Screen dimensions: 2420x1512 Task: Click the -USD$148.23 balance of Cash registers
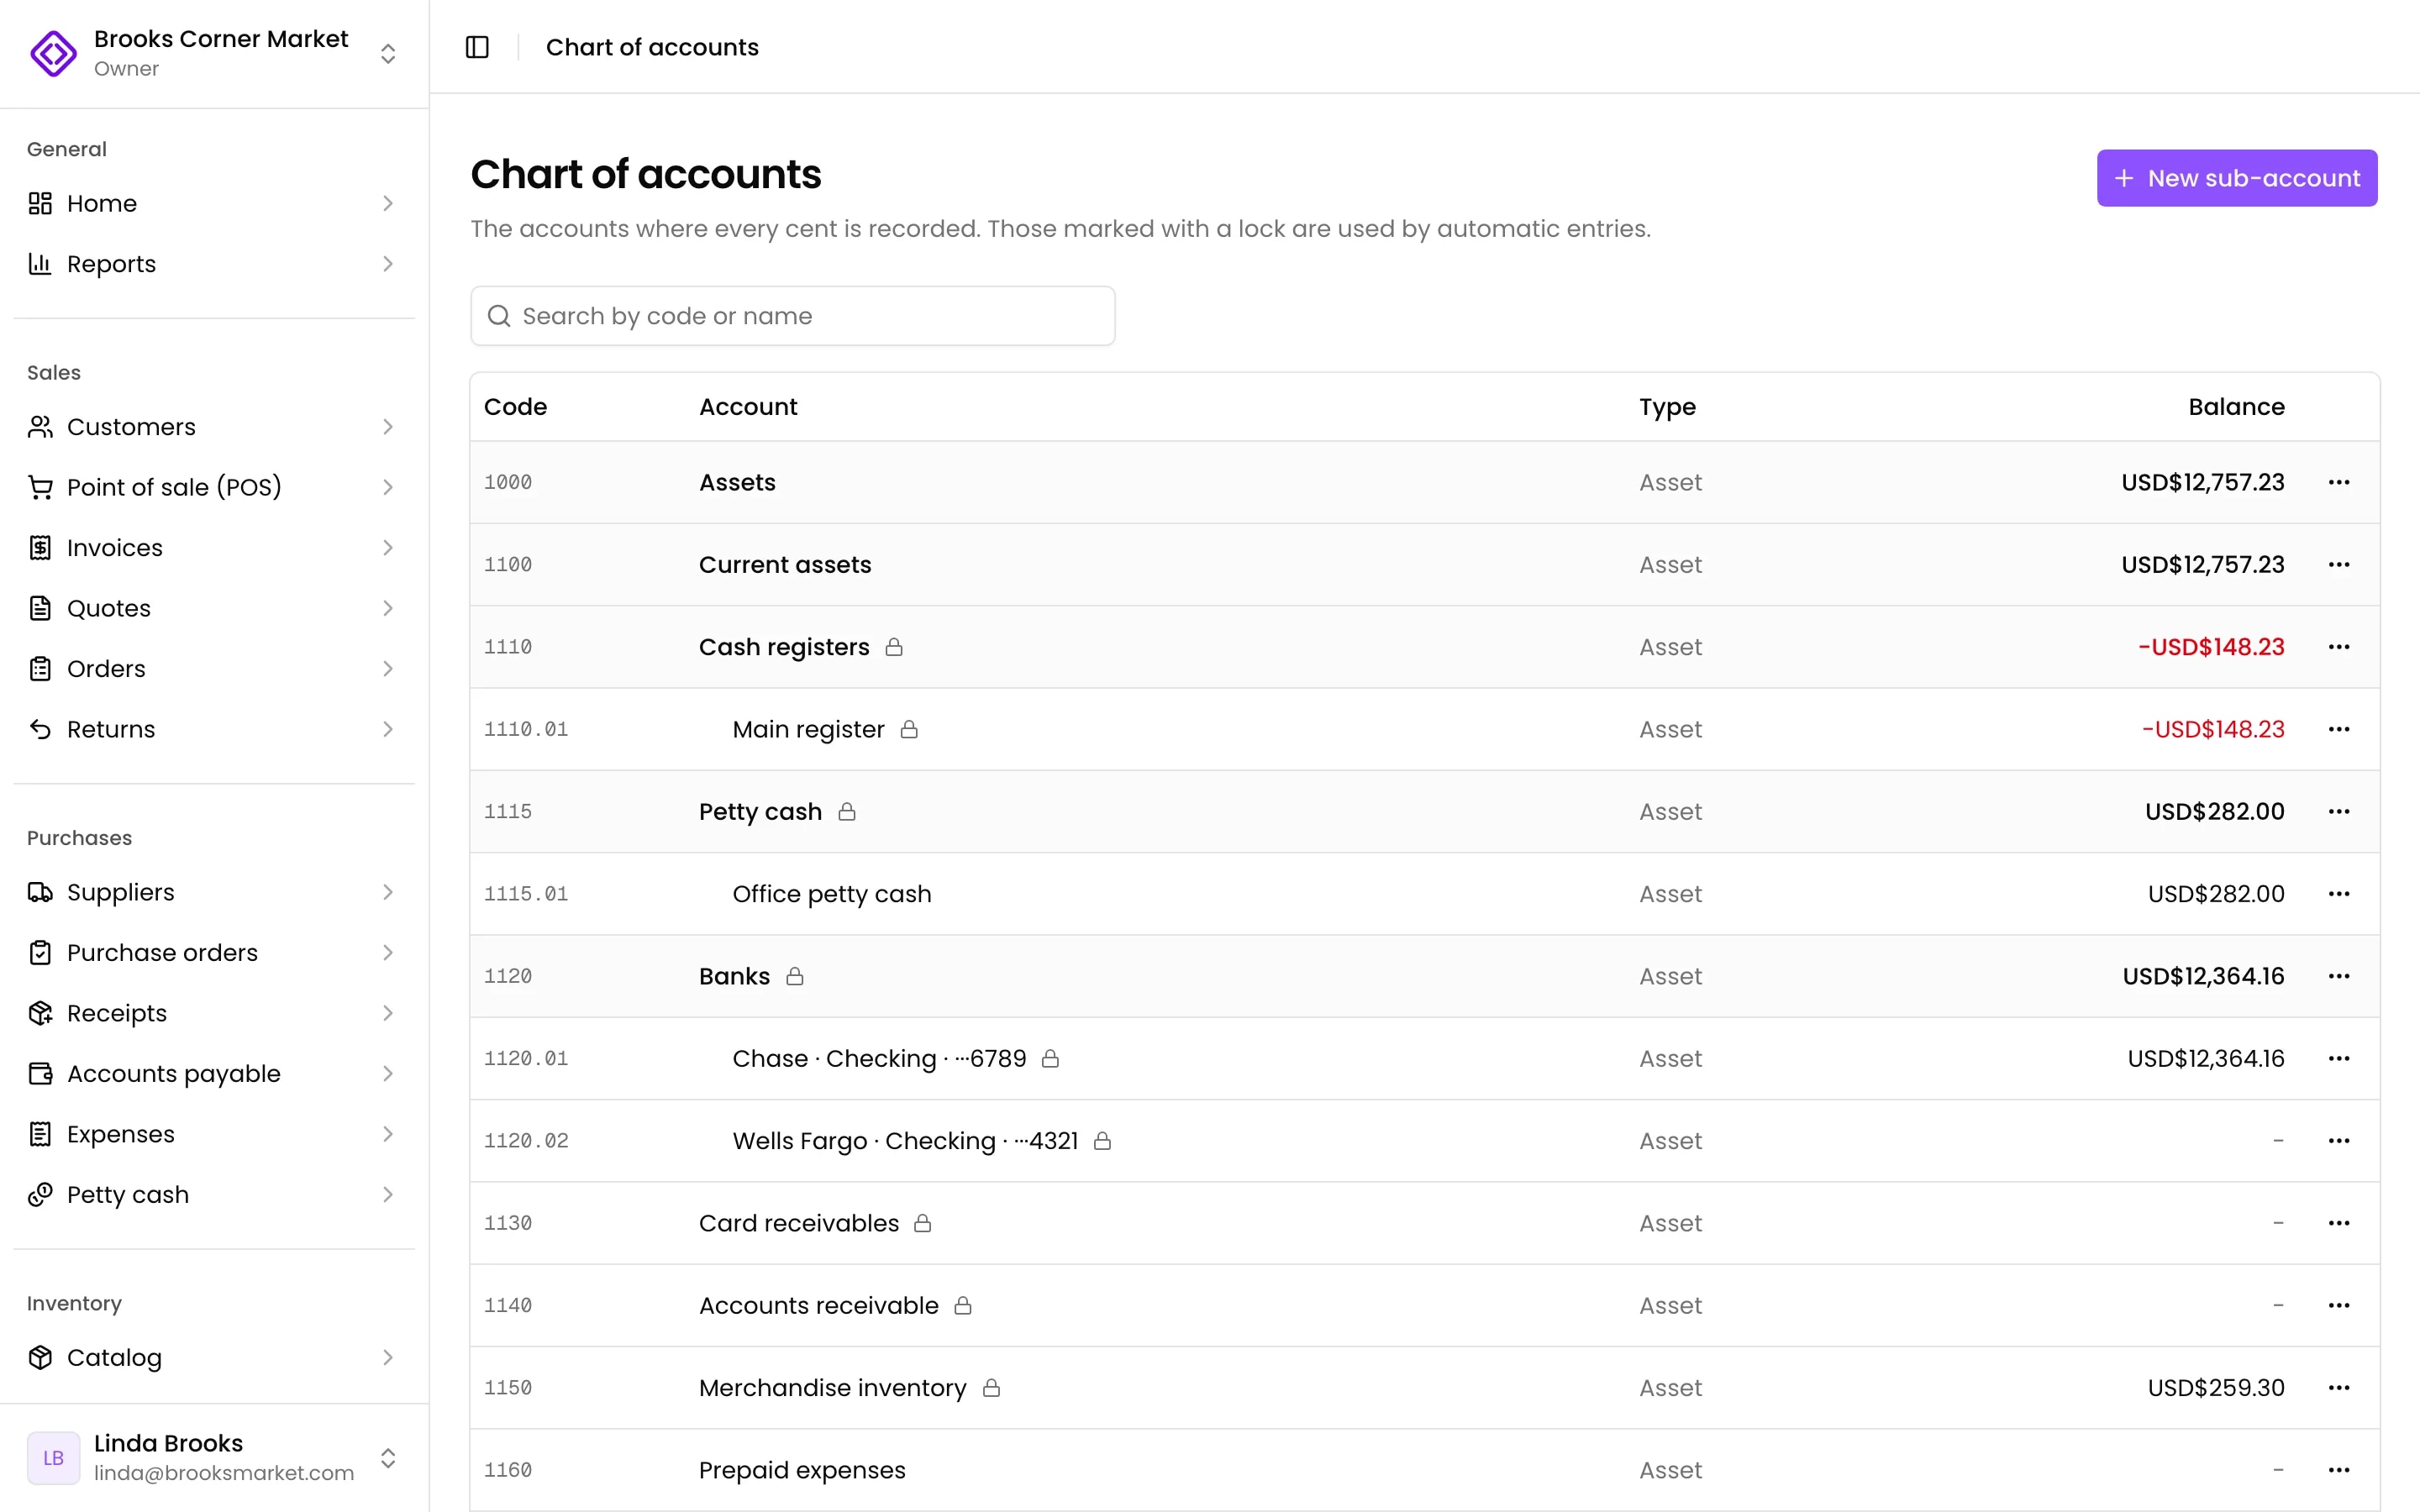pyautogui.click(x=2211, y=647)
